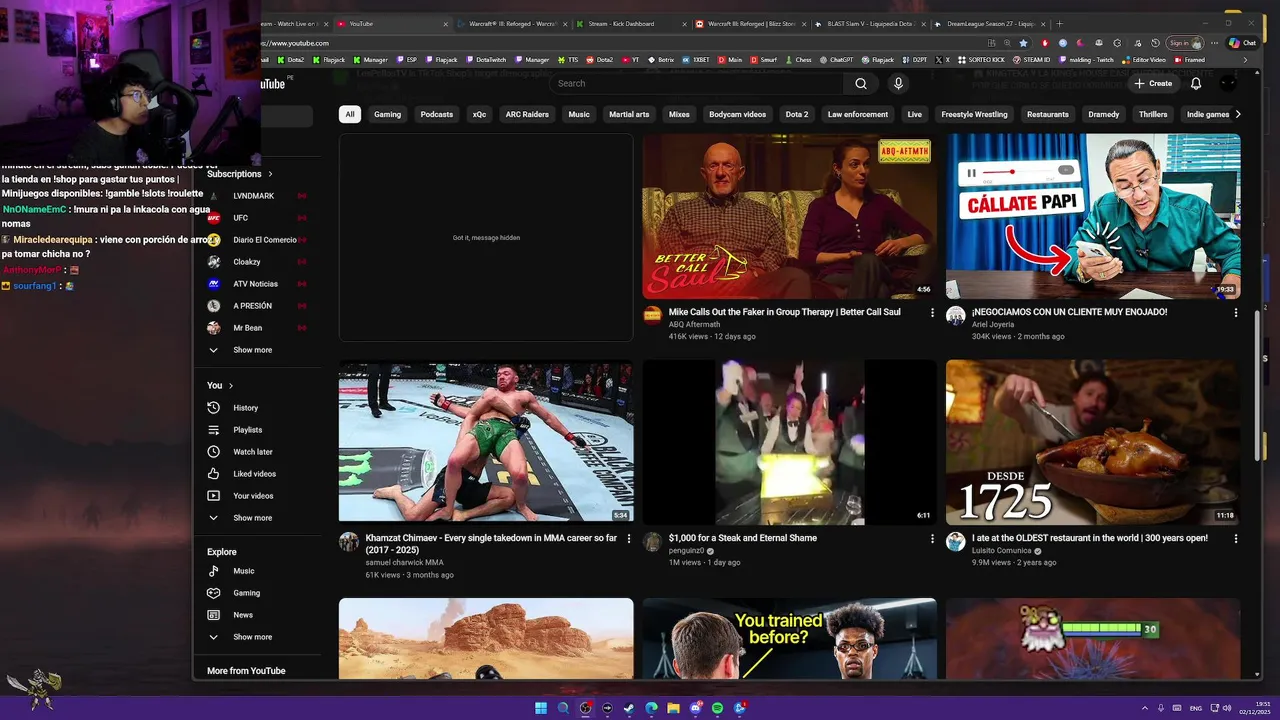Select the All filter chip
This screenshot has height=720, width=1280.
tap(350, 114)
